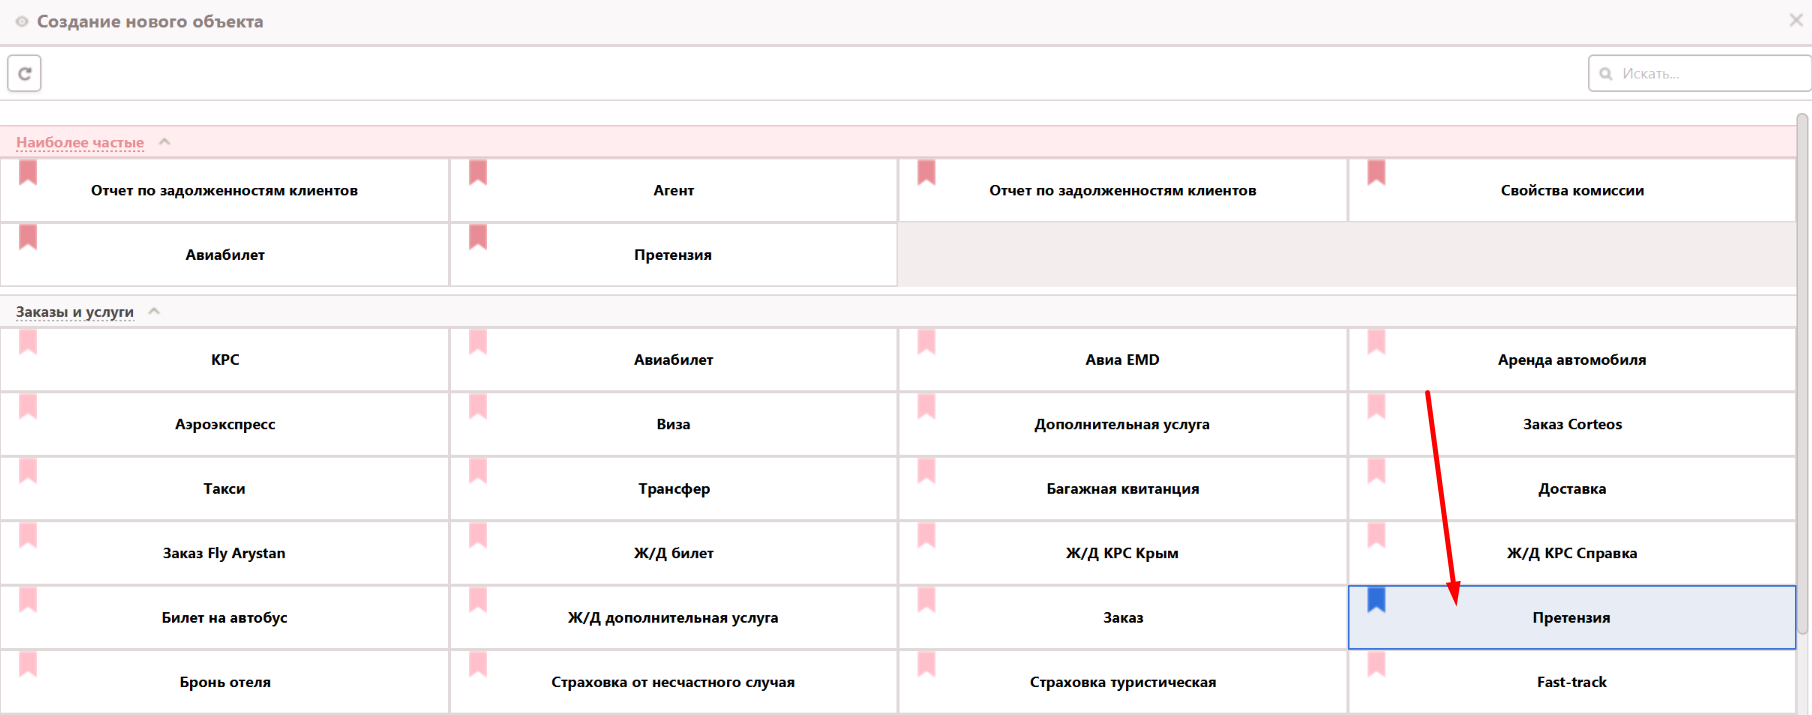Toggle the blue bookmark on highlighted Претензия tile
This screenshot has width=1812, height=715.
(x=1376, y=600)
